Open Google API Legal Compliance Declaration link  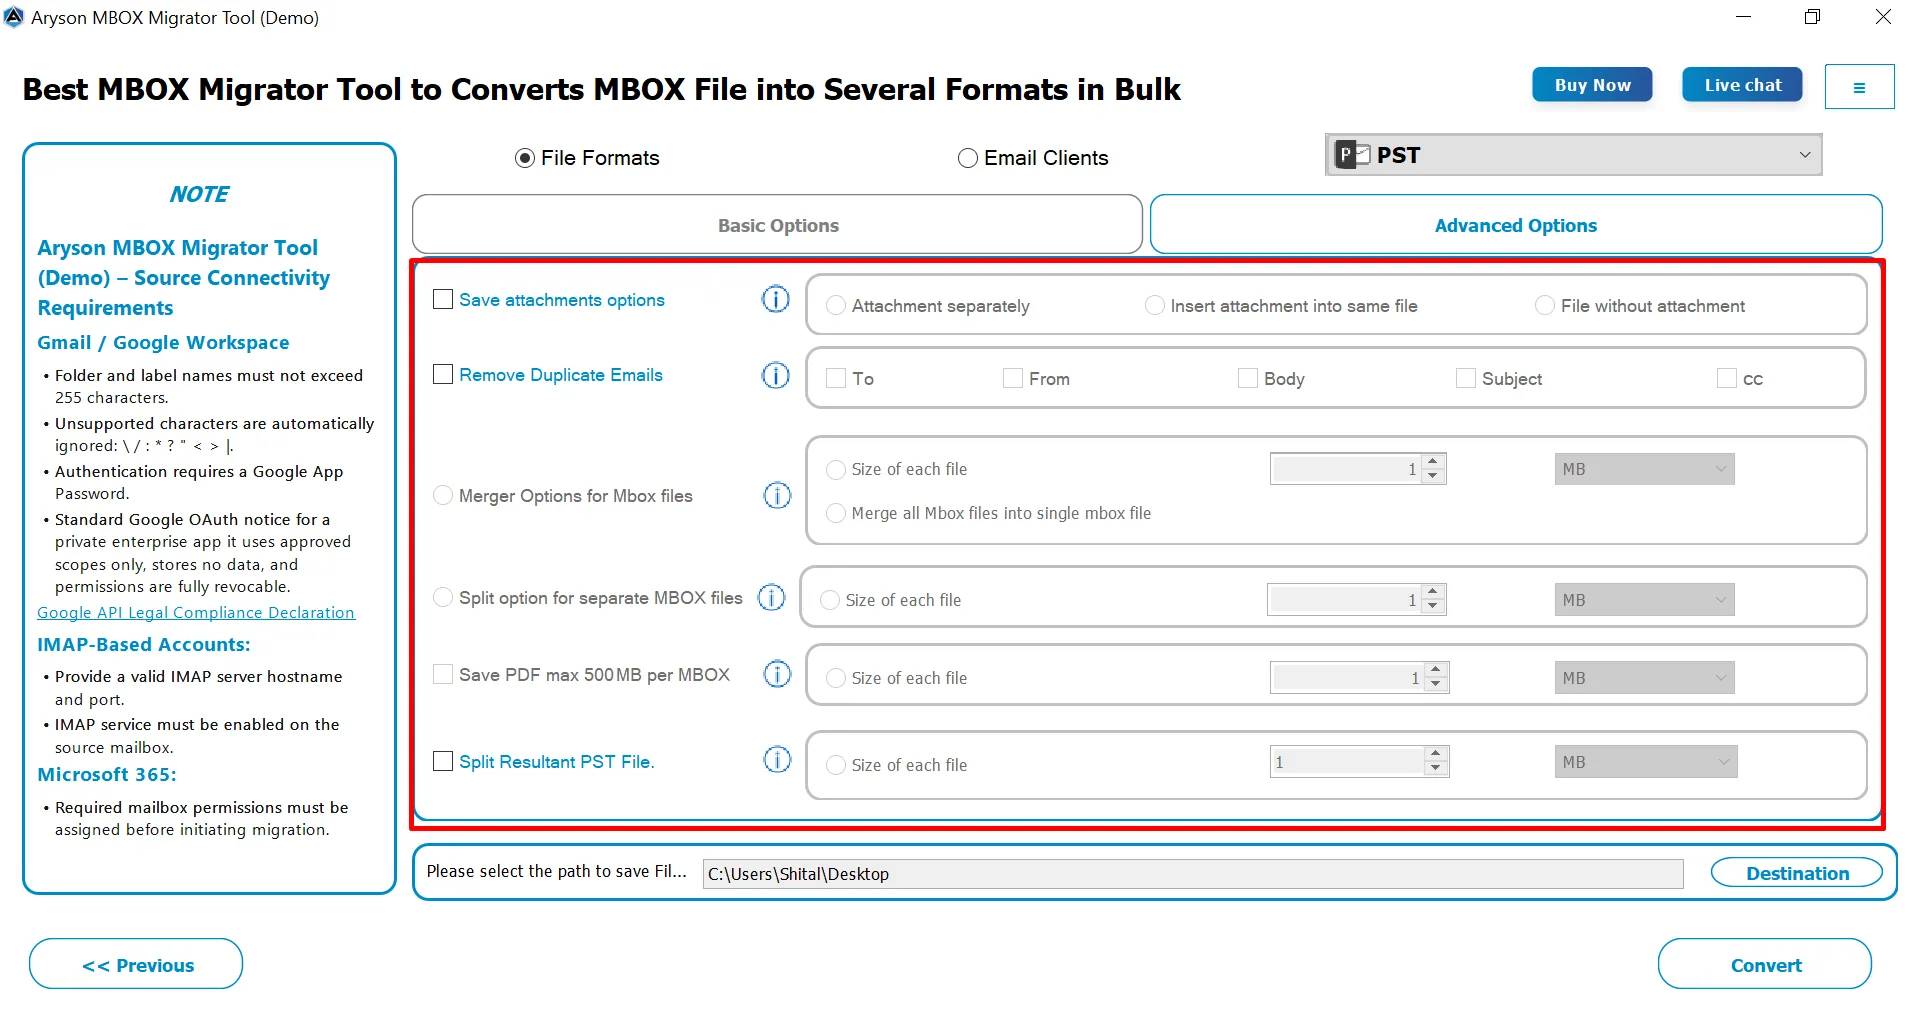pyautogui.click(x=196, y=612)
